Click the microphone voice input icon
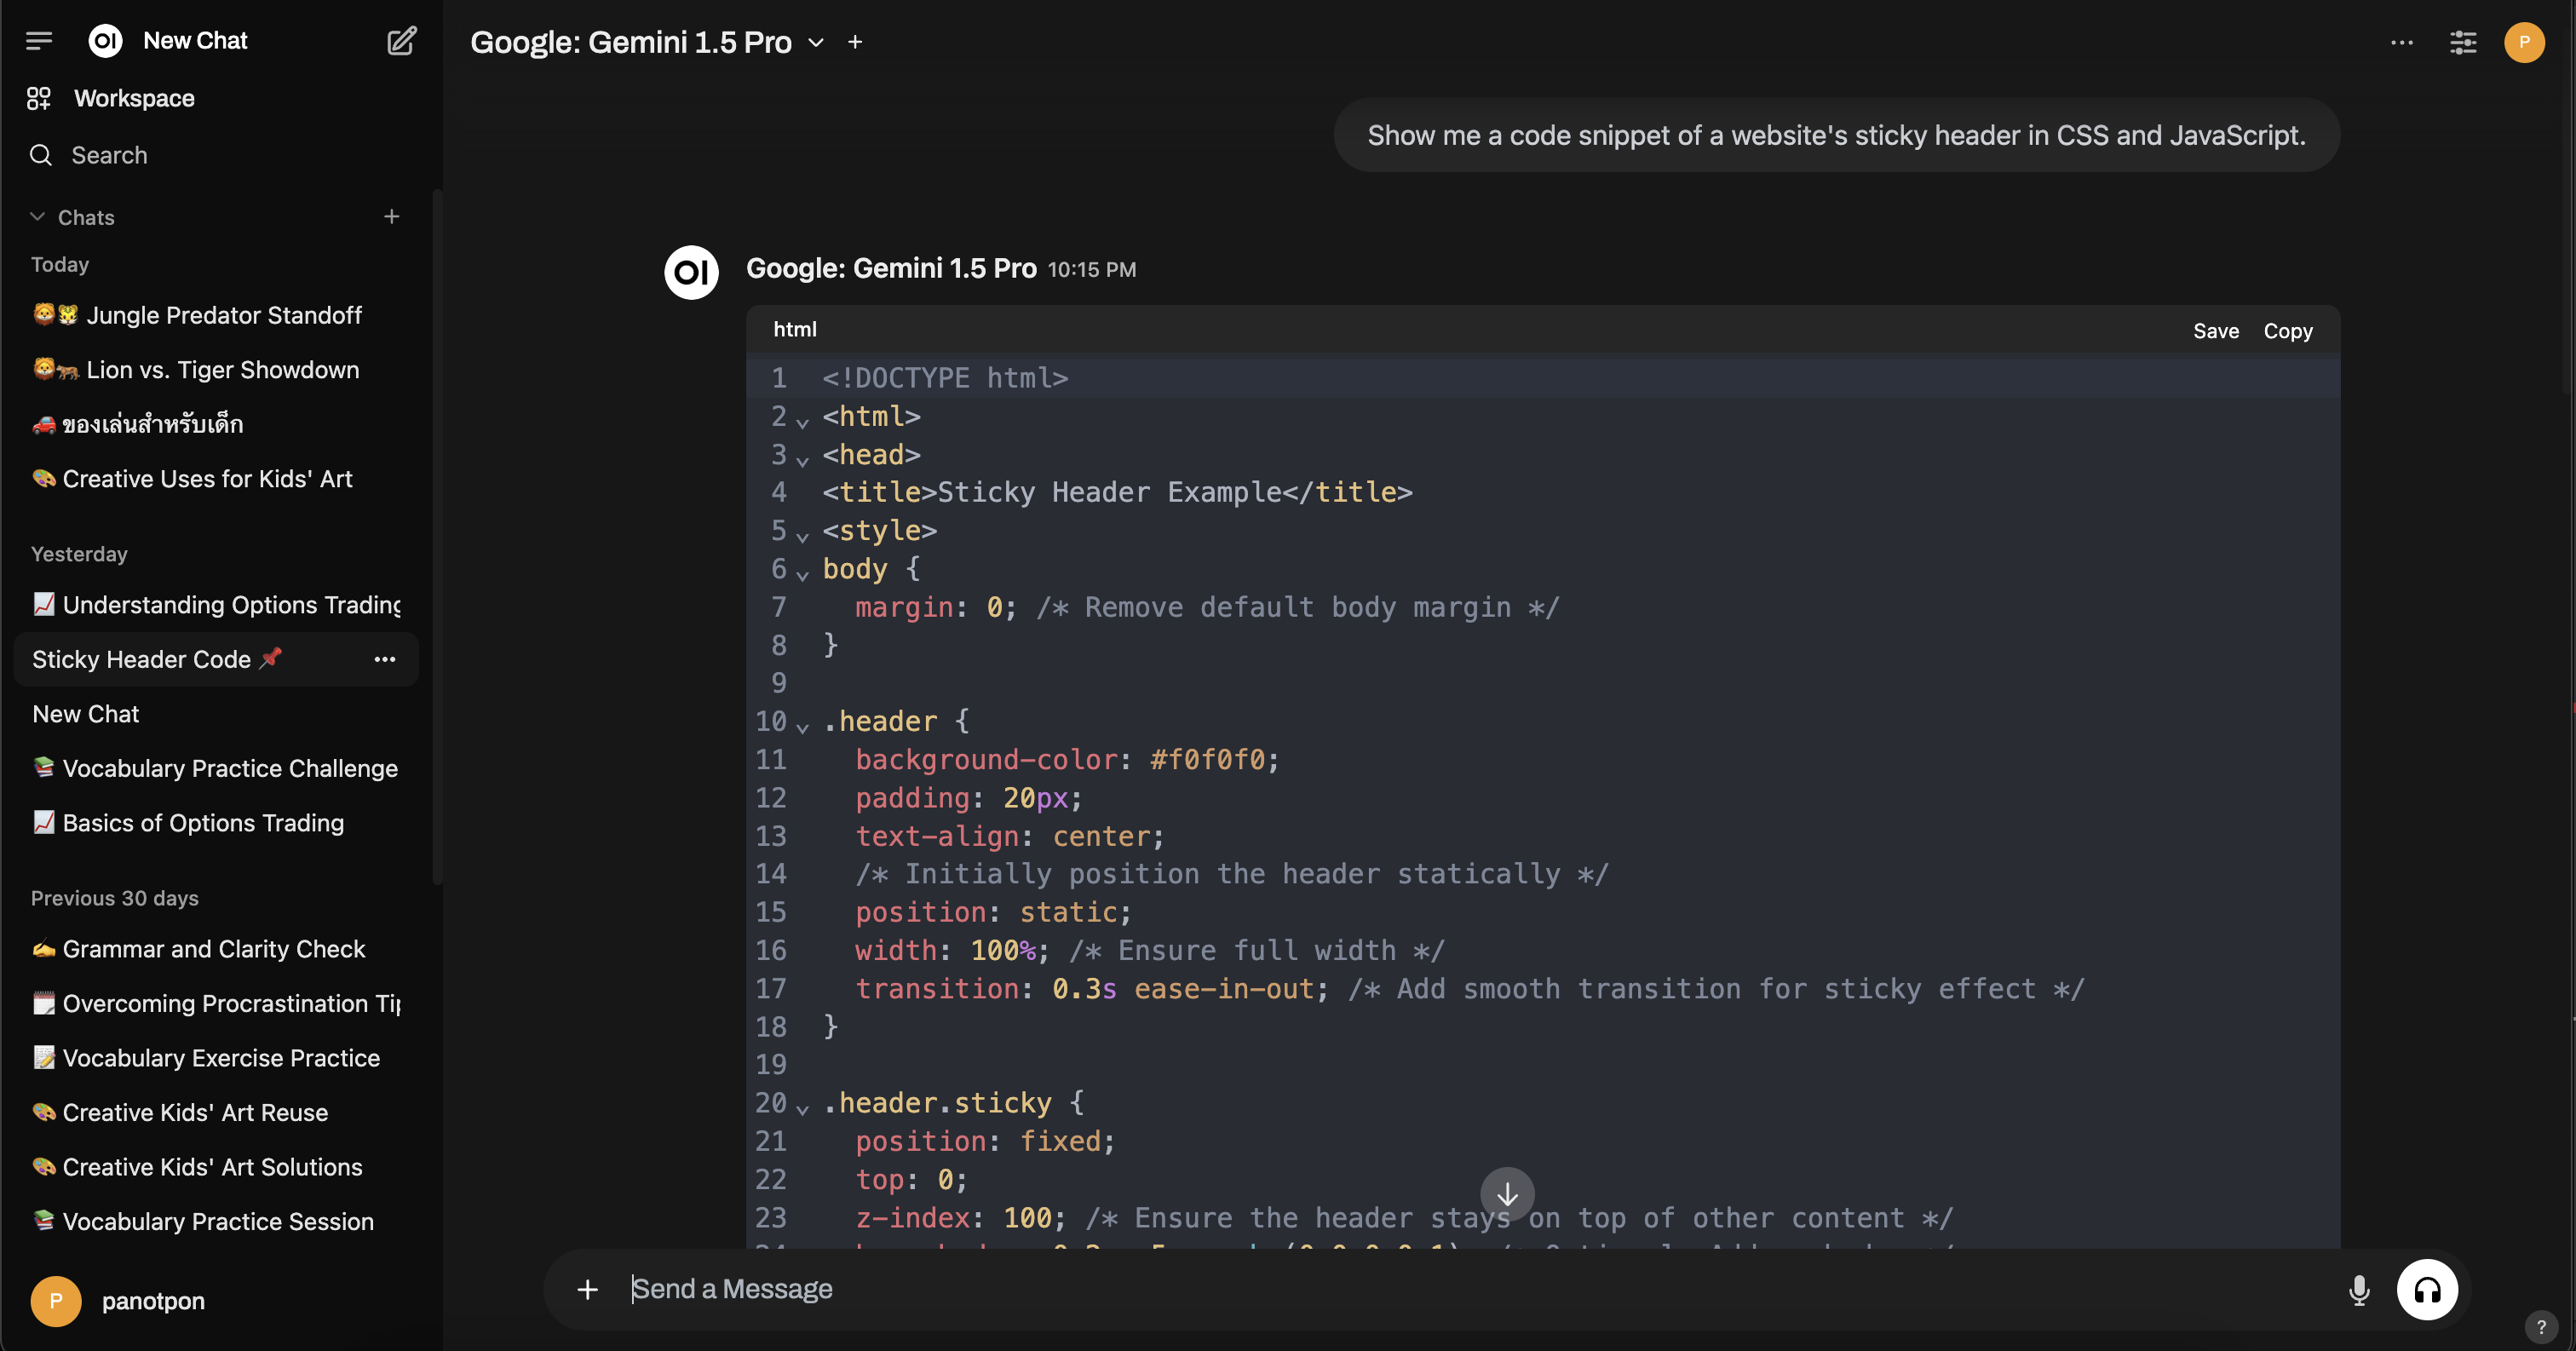Viewport: 2576px width, 1351px height. tap(2358, 1290)
